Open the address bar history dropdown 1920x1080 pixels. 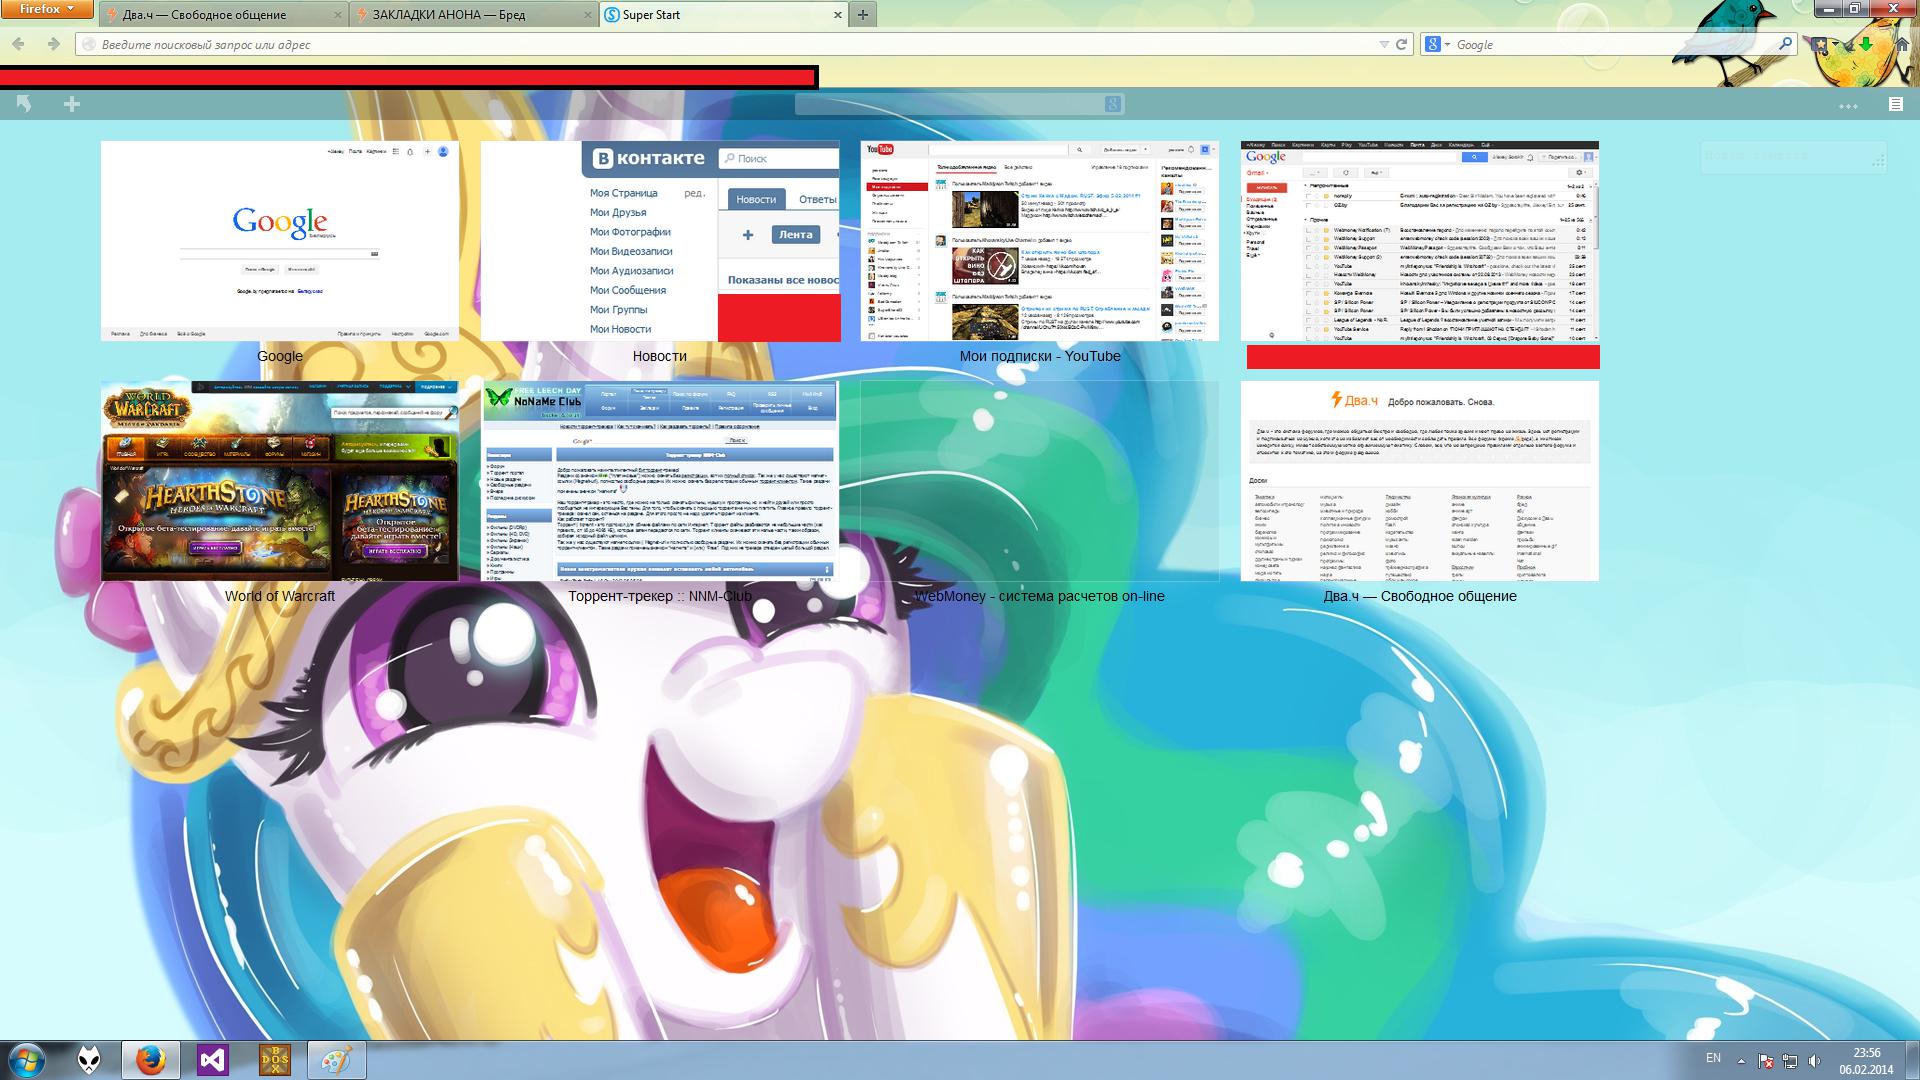pos(1384,44)
